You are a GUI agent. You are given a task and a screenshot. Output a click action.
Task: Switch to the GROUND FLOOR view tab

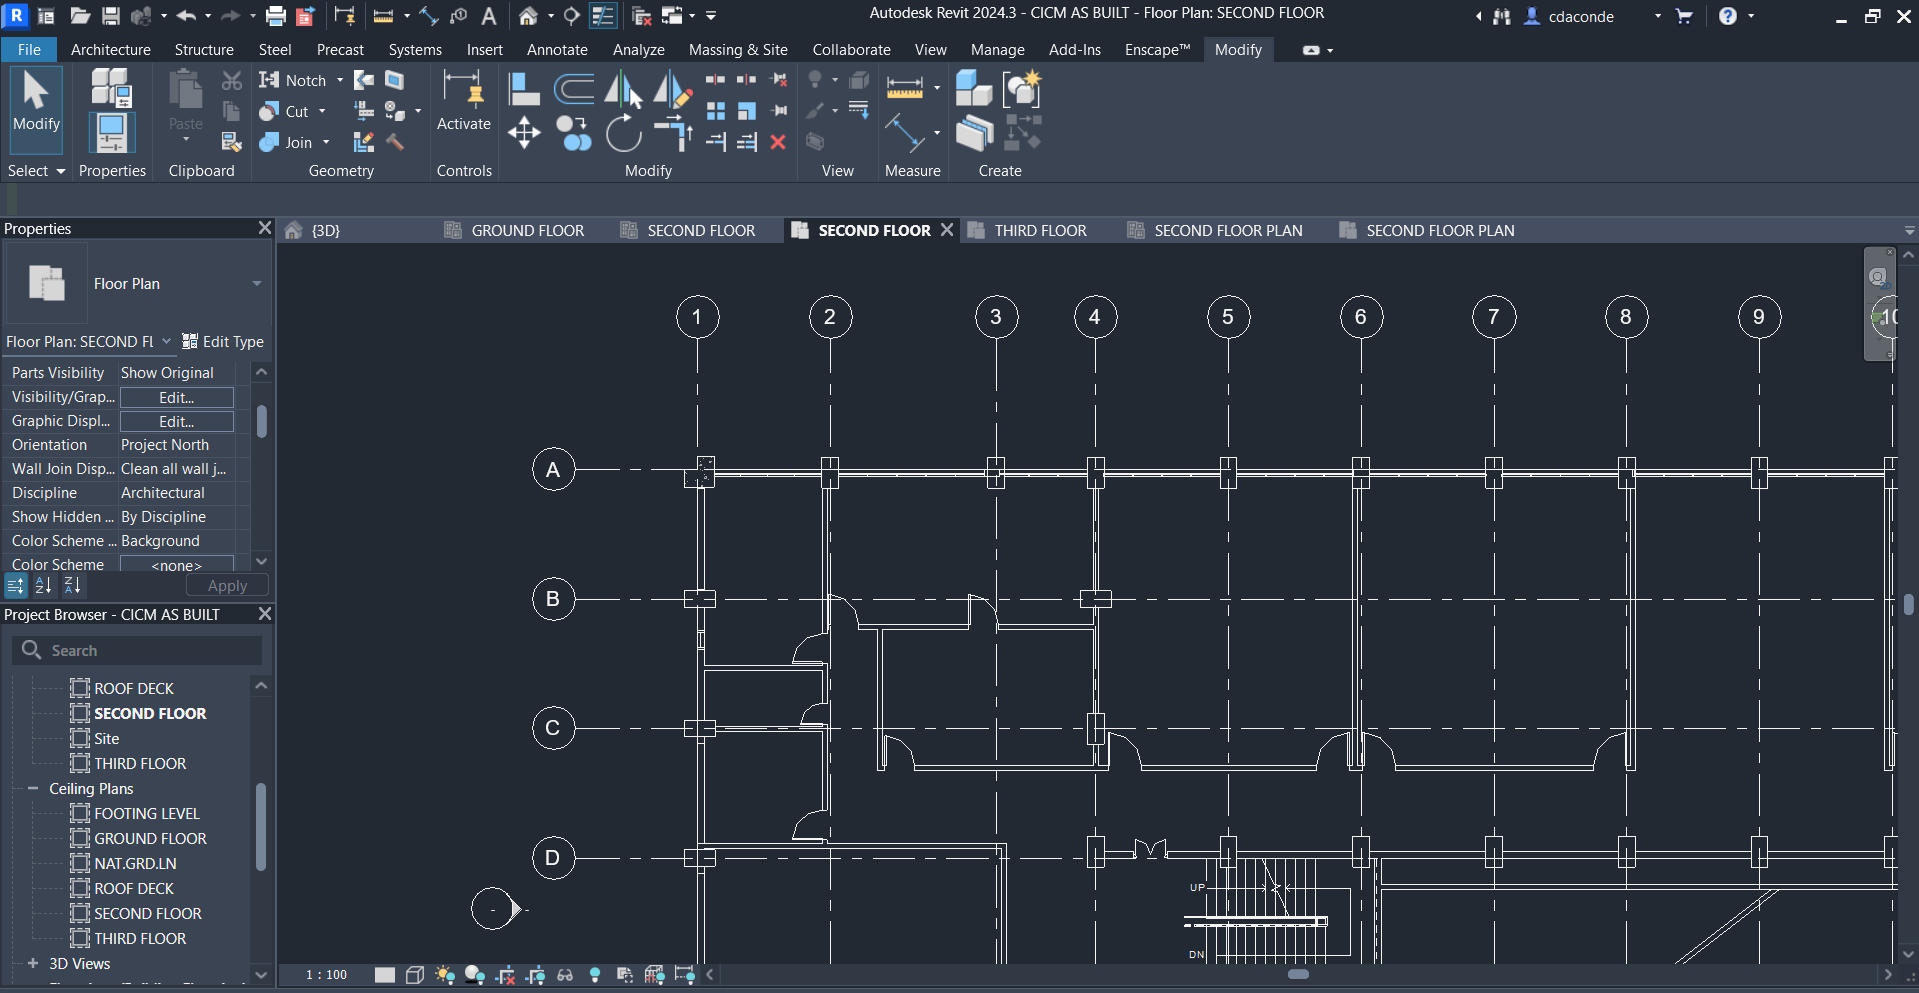[x=528, y=231]
